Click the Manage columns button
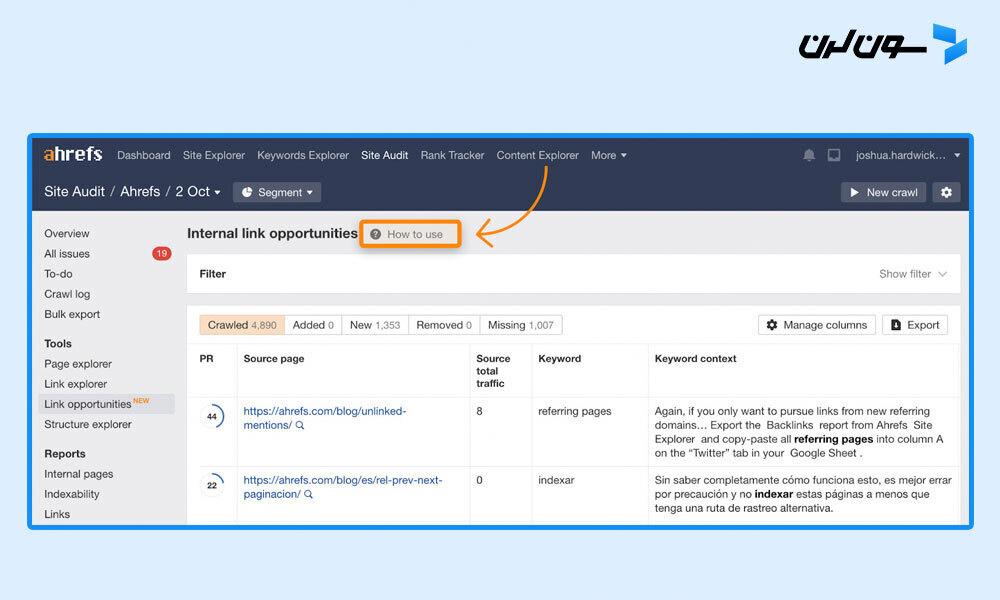The width and height of the screenshot is (1000, 600). (817, 325)
